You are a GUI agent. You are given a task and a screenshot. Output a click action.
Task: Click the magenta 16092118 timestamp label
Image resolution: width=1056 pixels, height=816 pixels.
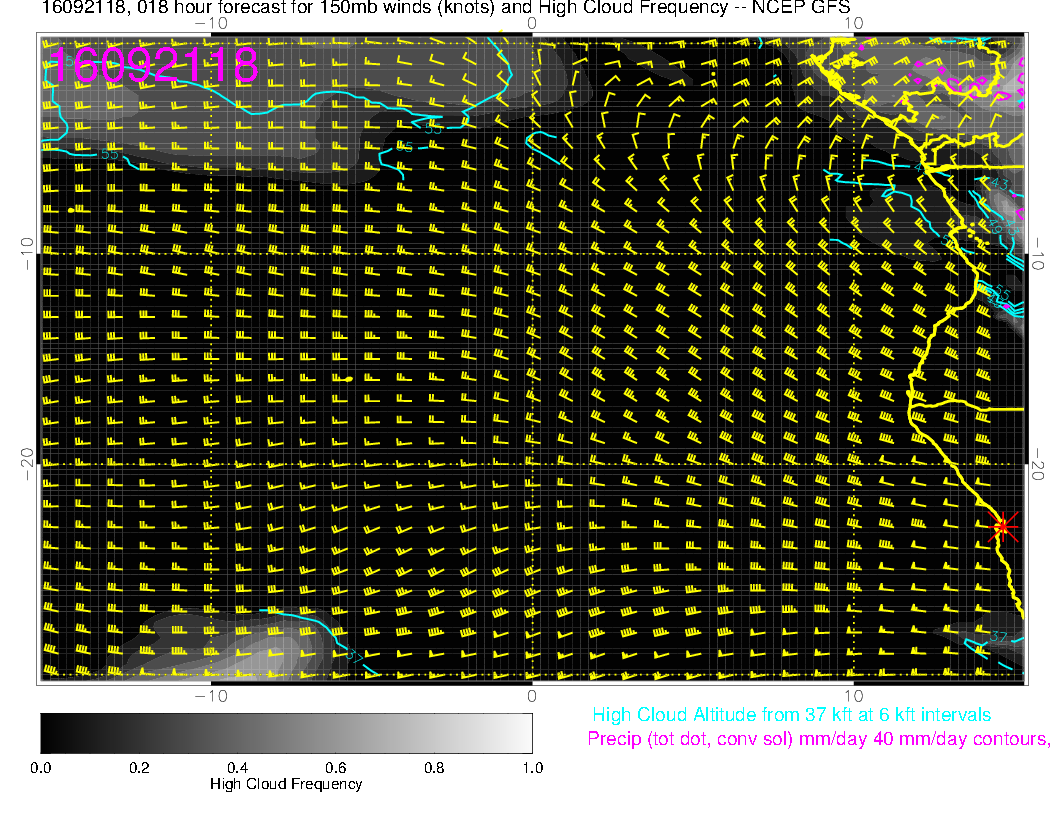pyautogui.click(x=154, y=65)
